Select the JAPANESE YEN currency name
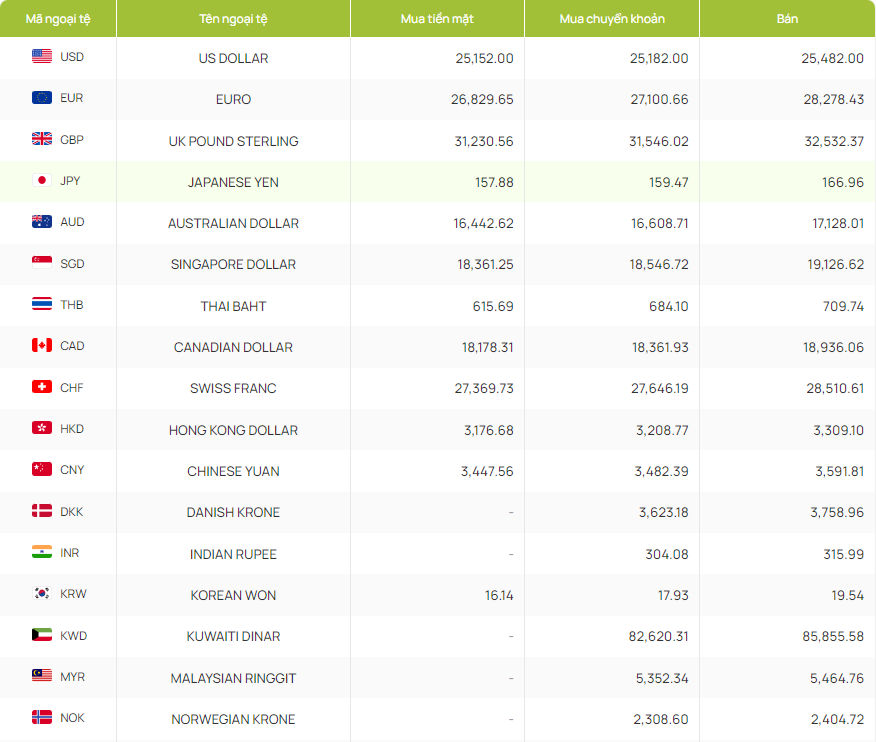Viewport: 876px width, 742px height. coord(233,182)
